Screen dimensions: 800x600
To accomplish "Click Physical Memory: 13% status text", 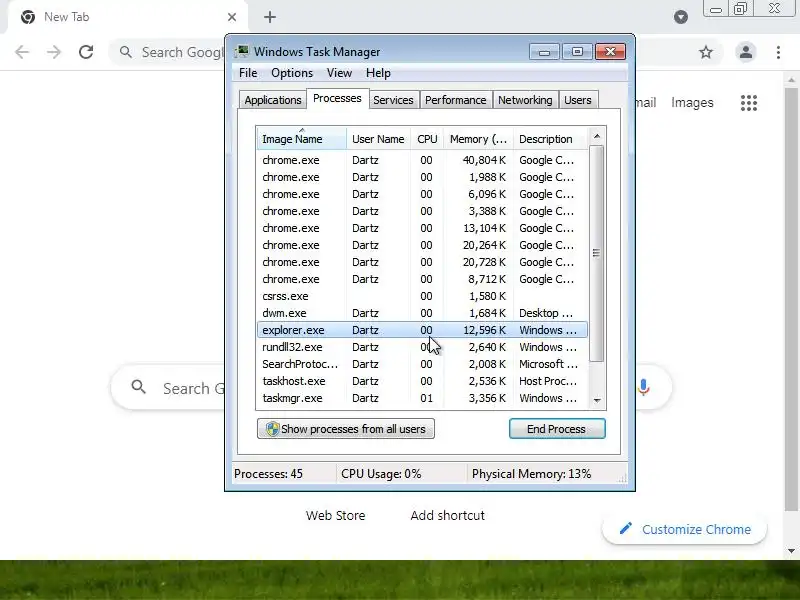I will [x=531, y=474].
